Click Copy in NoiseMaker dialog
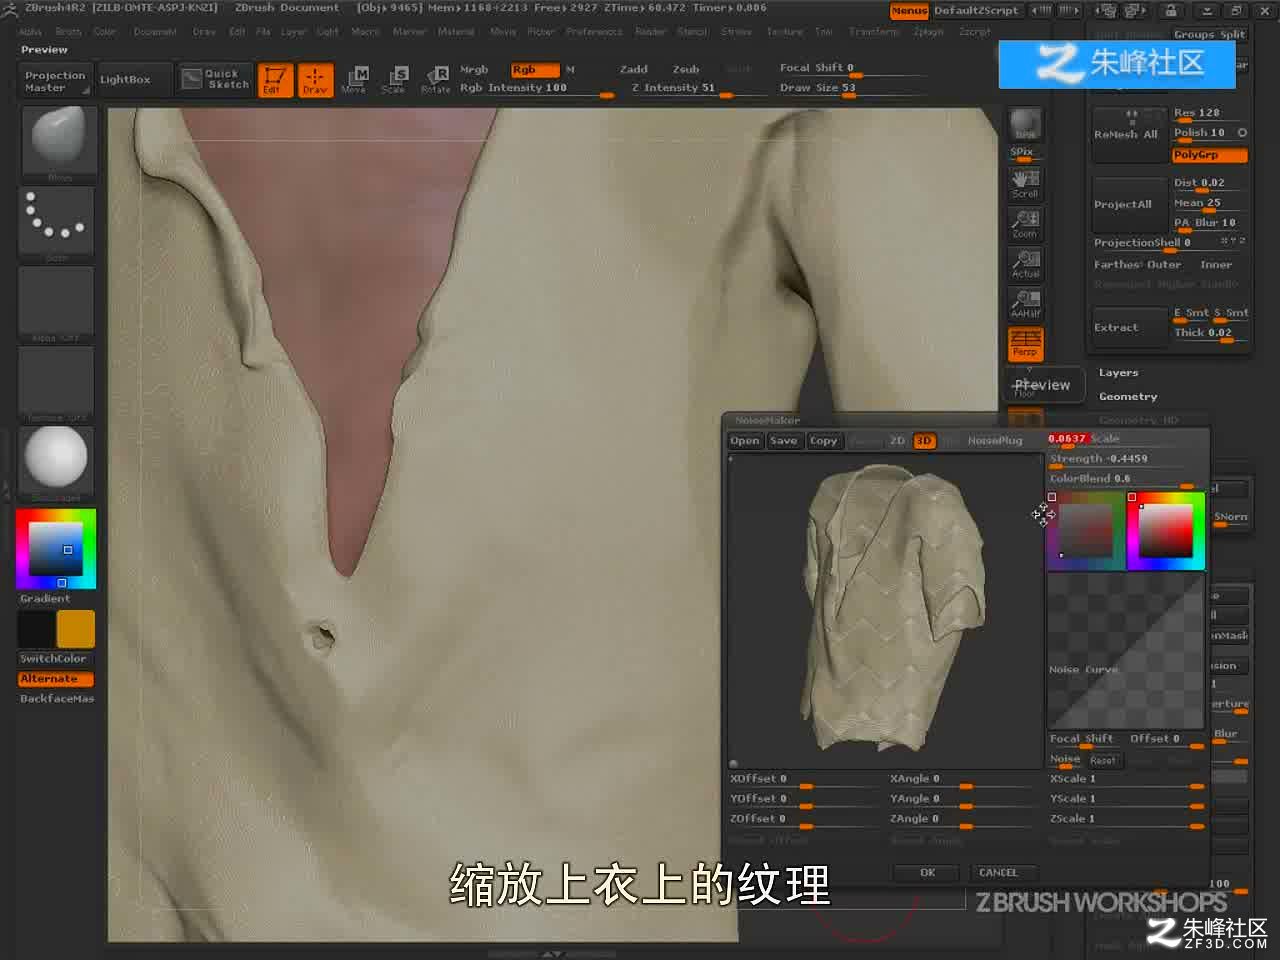This screenshot has width=1280, height=960. point(824,441)
